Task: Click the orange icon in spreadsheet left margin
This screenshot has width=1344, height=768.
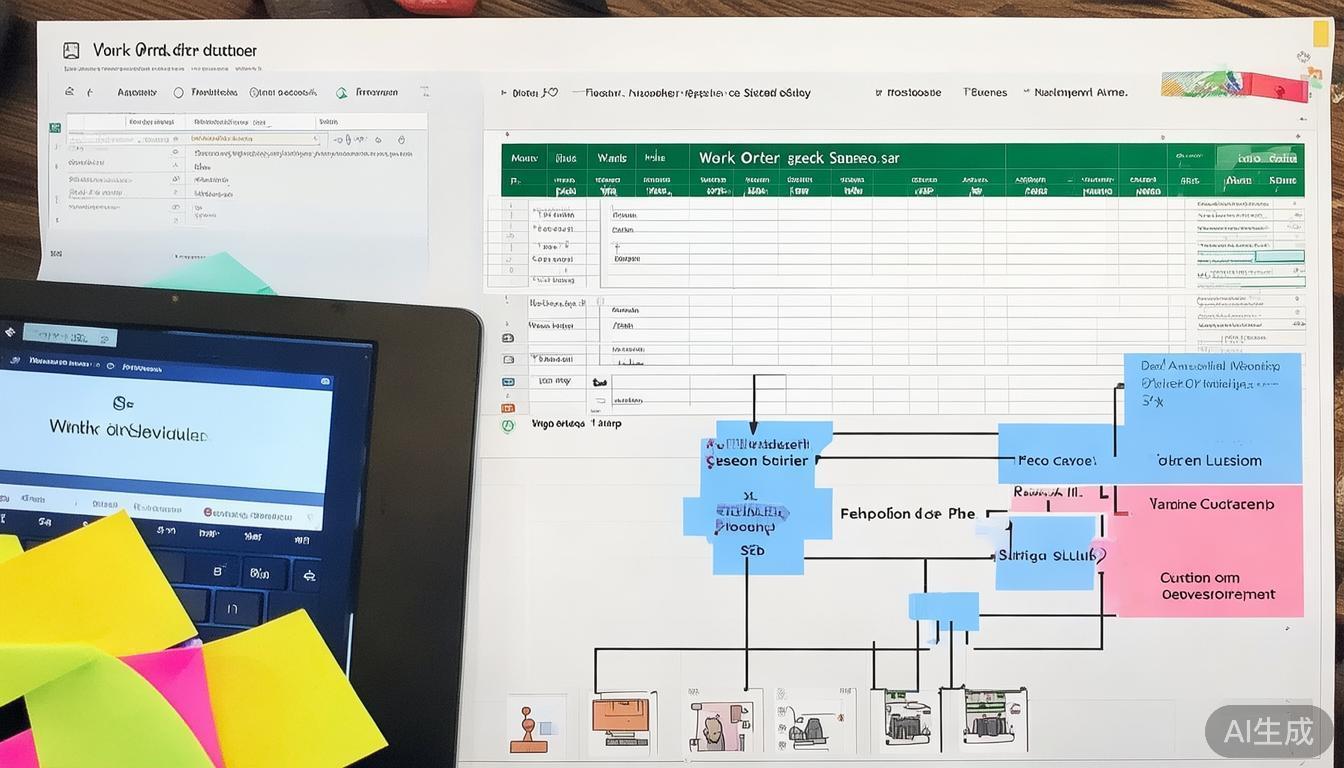Action: click(508, 407)
